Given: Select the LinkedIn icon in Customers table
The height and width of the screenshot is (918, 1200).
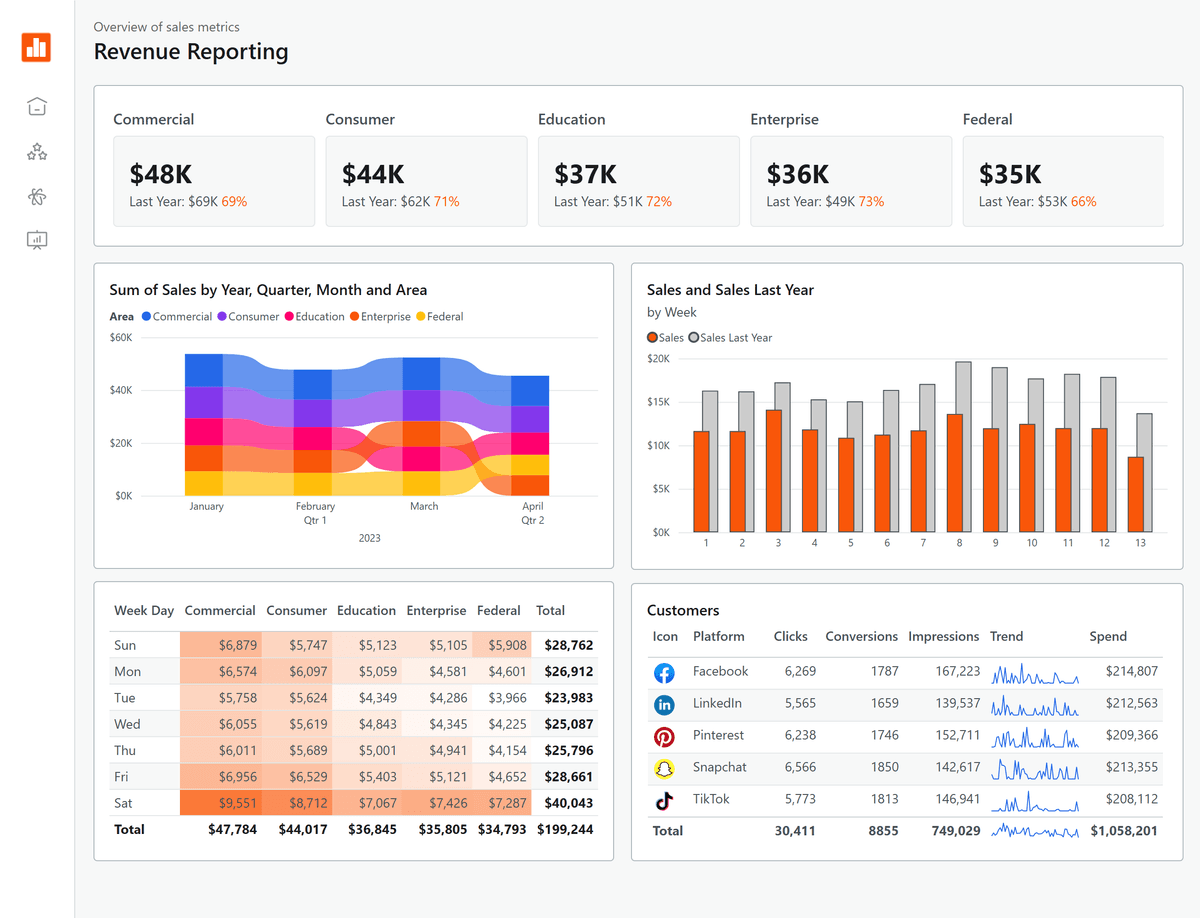Looking at the screenshot, I should pos(664,704).
